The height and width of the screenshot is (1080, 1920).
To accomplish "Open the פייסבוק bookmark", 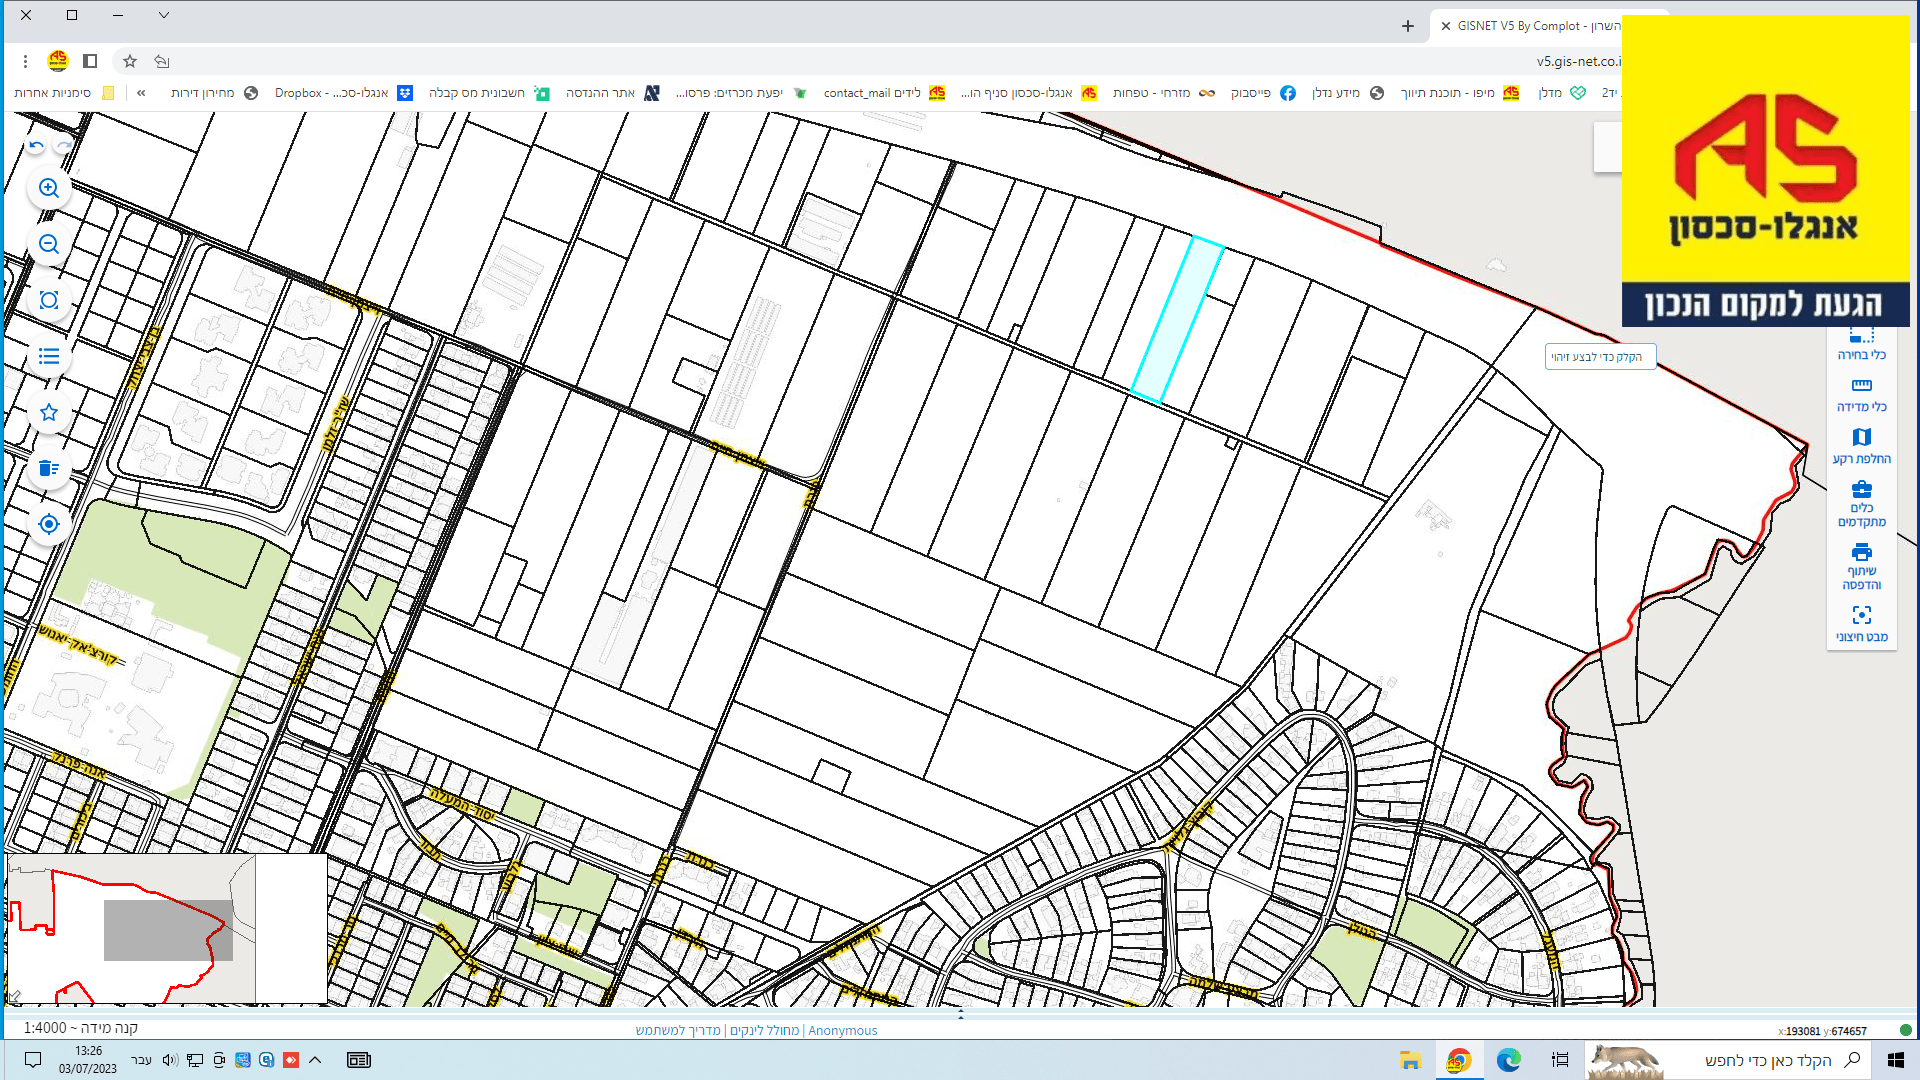I will pos(1263,93).
